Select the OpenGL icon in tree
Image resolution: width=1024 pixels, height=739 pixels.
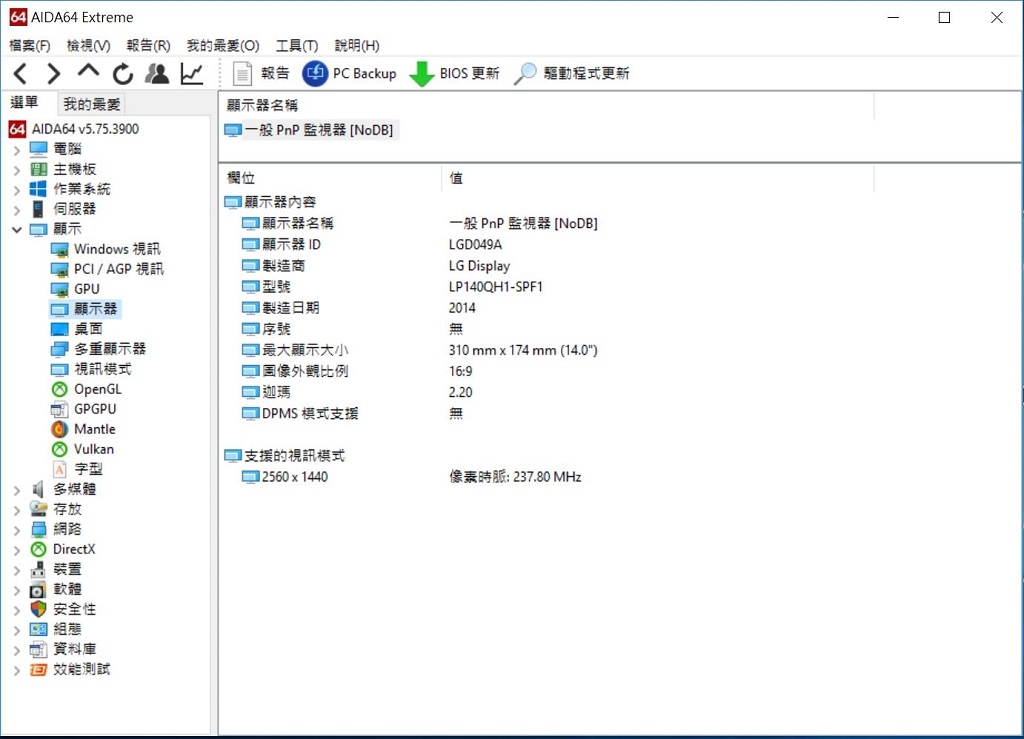(x=59, y=390)
